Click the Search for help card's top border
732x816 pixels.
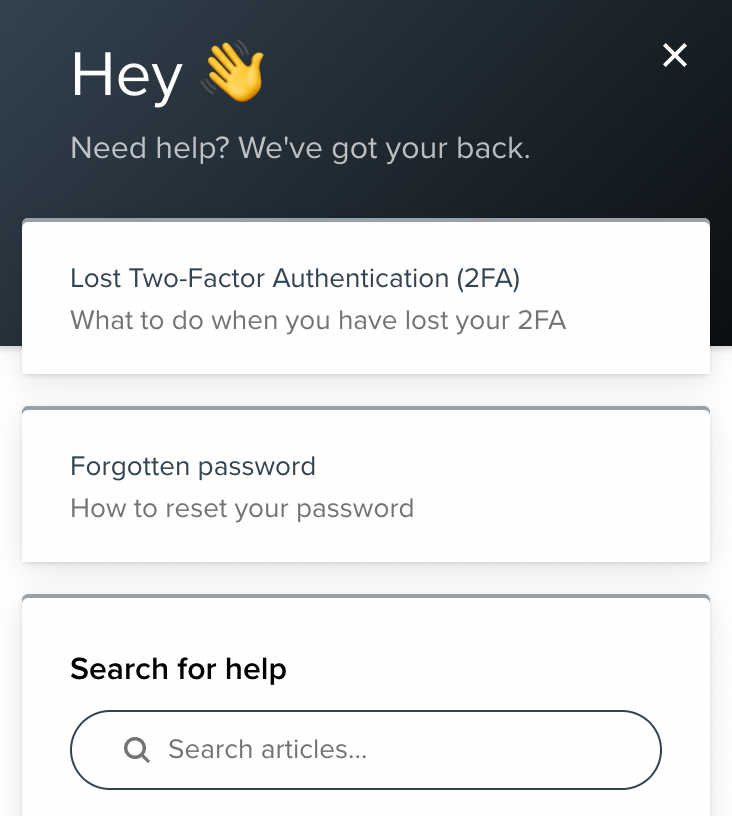366,597
